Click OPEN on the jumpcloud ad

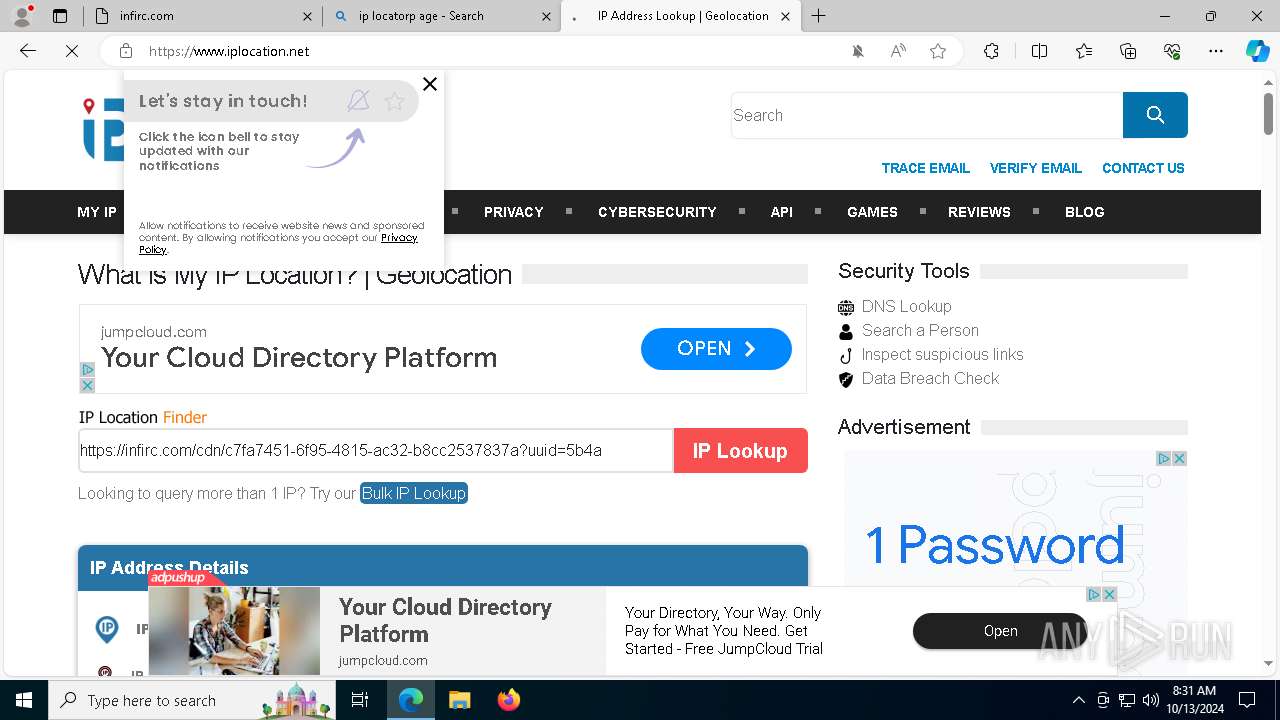pyautogui.click(x=716, y=349)
